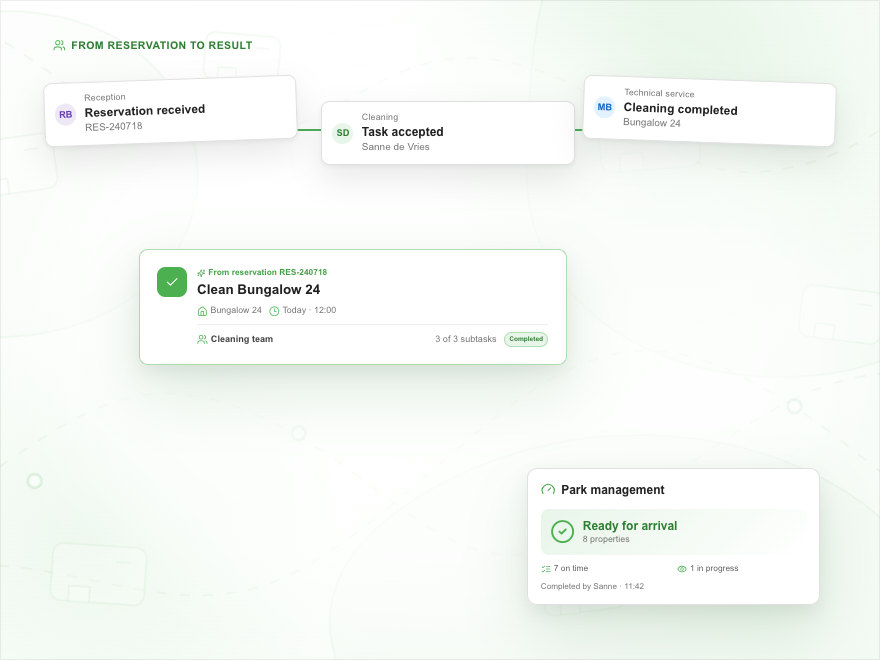Click the gauge icon near Park management
The width and height of the screenshot is (880, 660).
pos(548,490)
